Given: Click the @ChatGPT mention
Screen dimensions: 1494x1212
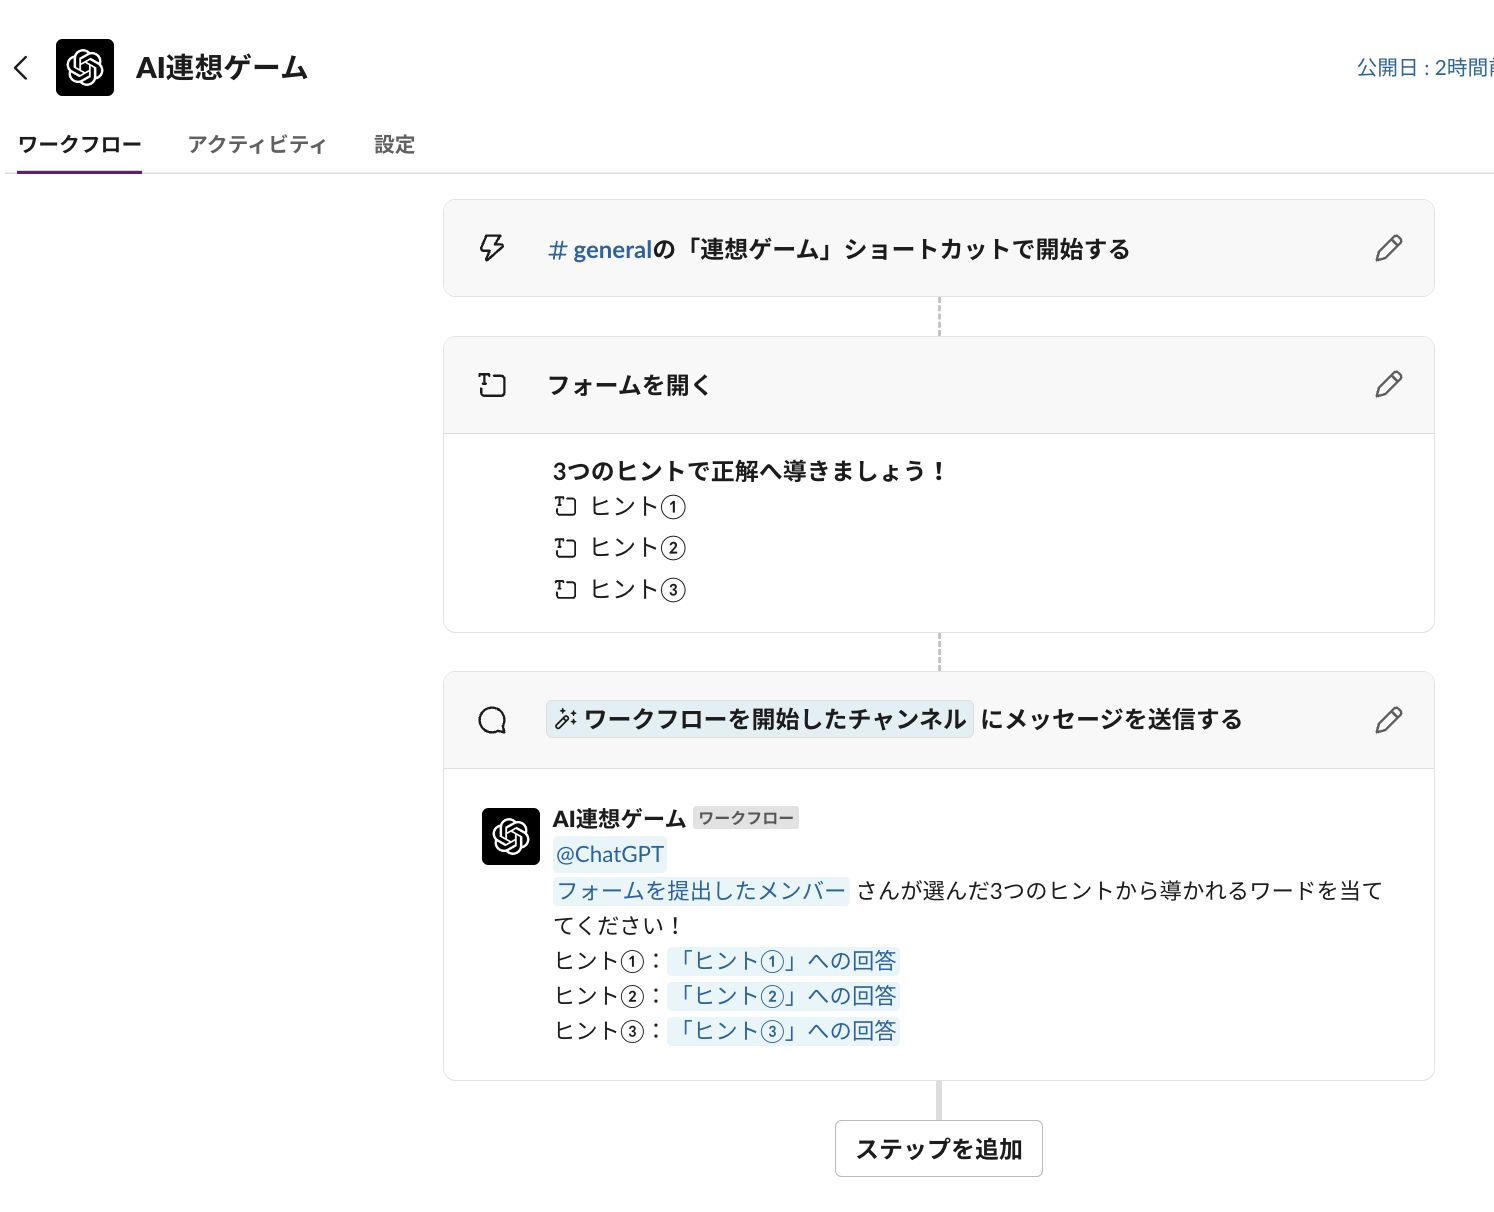Looking at the screenshot, I should point(610,855).
